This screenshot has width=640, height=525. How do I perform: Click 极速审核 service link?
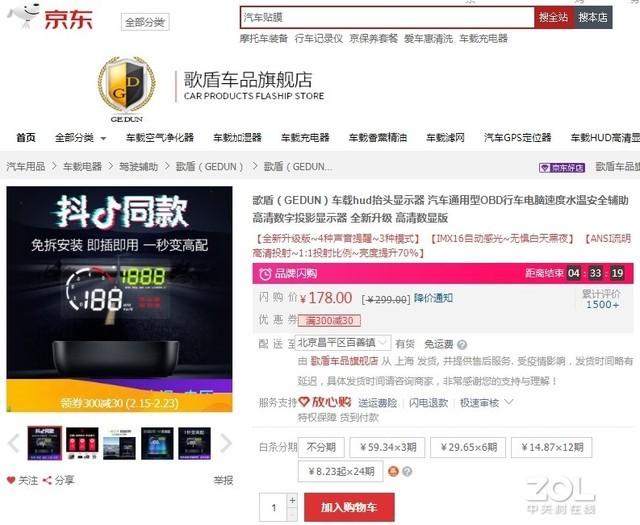[479, 403]
